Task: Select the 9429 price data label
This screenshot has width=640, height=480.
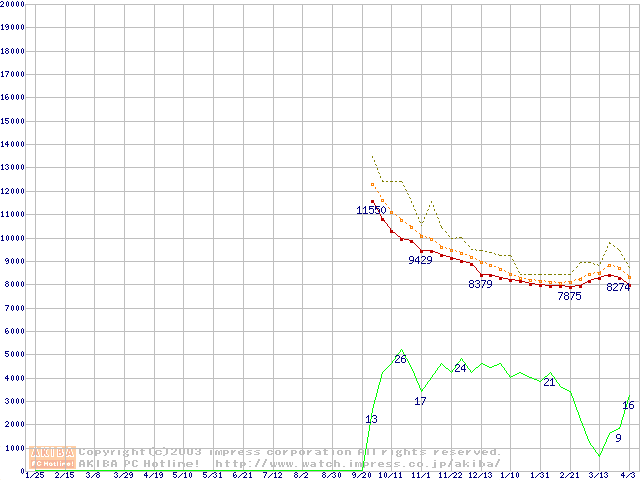Action: (x=420, y=260)
